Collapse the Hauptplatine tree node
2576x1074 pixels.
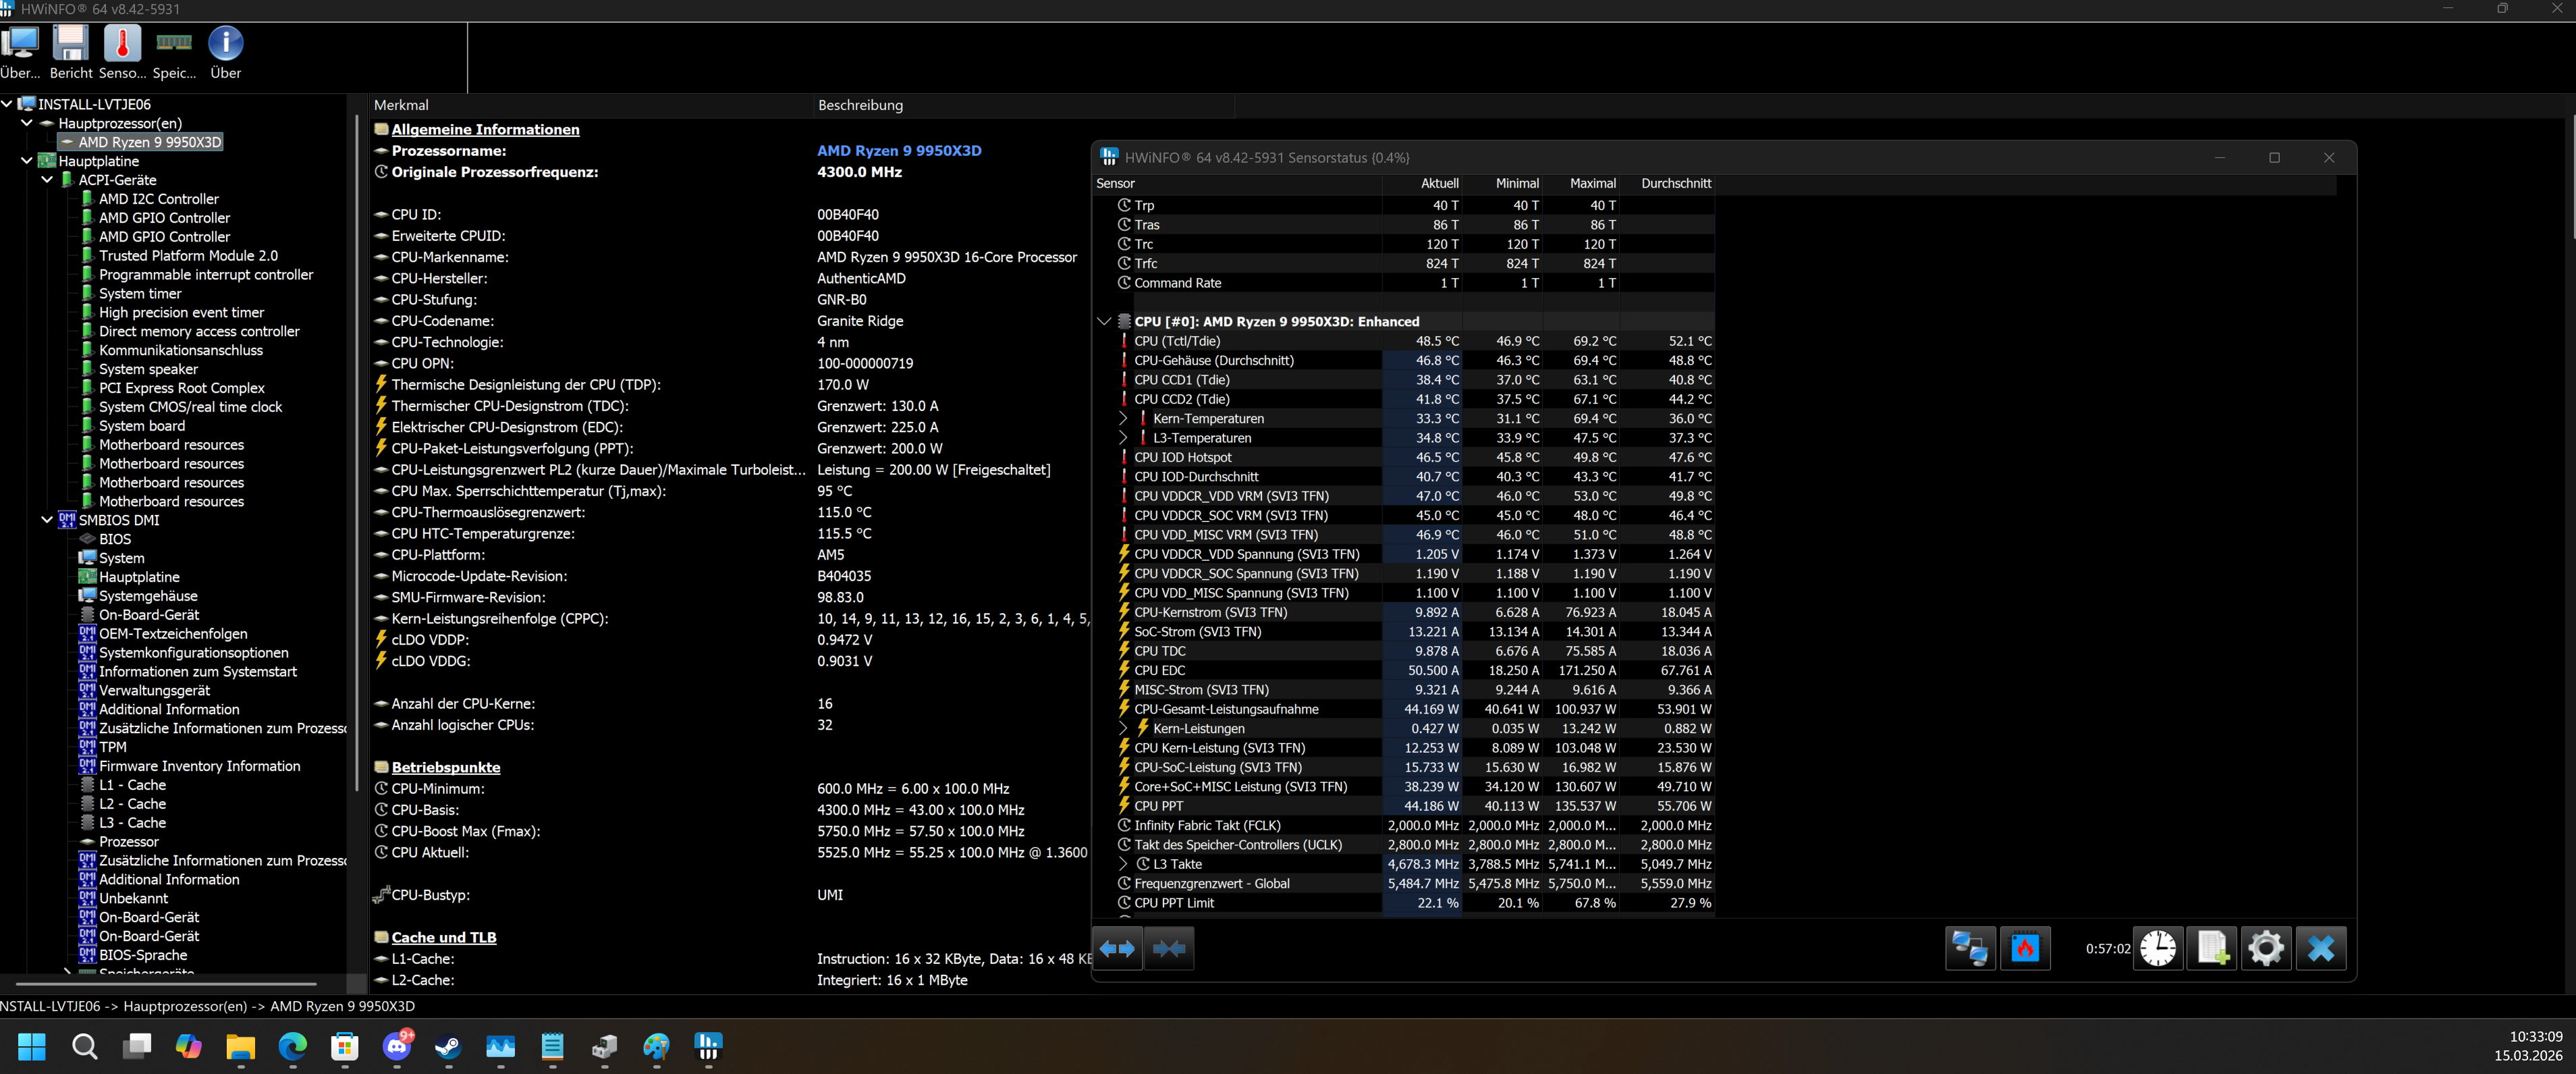click(27, 160)
